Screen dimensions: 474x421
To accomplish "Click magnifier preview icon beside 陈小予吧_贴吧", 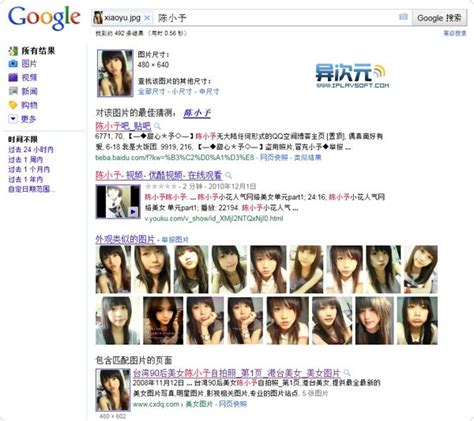I will click(x=157, y=126).
